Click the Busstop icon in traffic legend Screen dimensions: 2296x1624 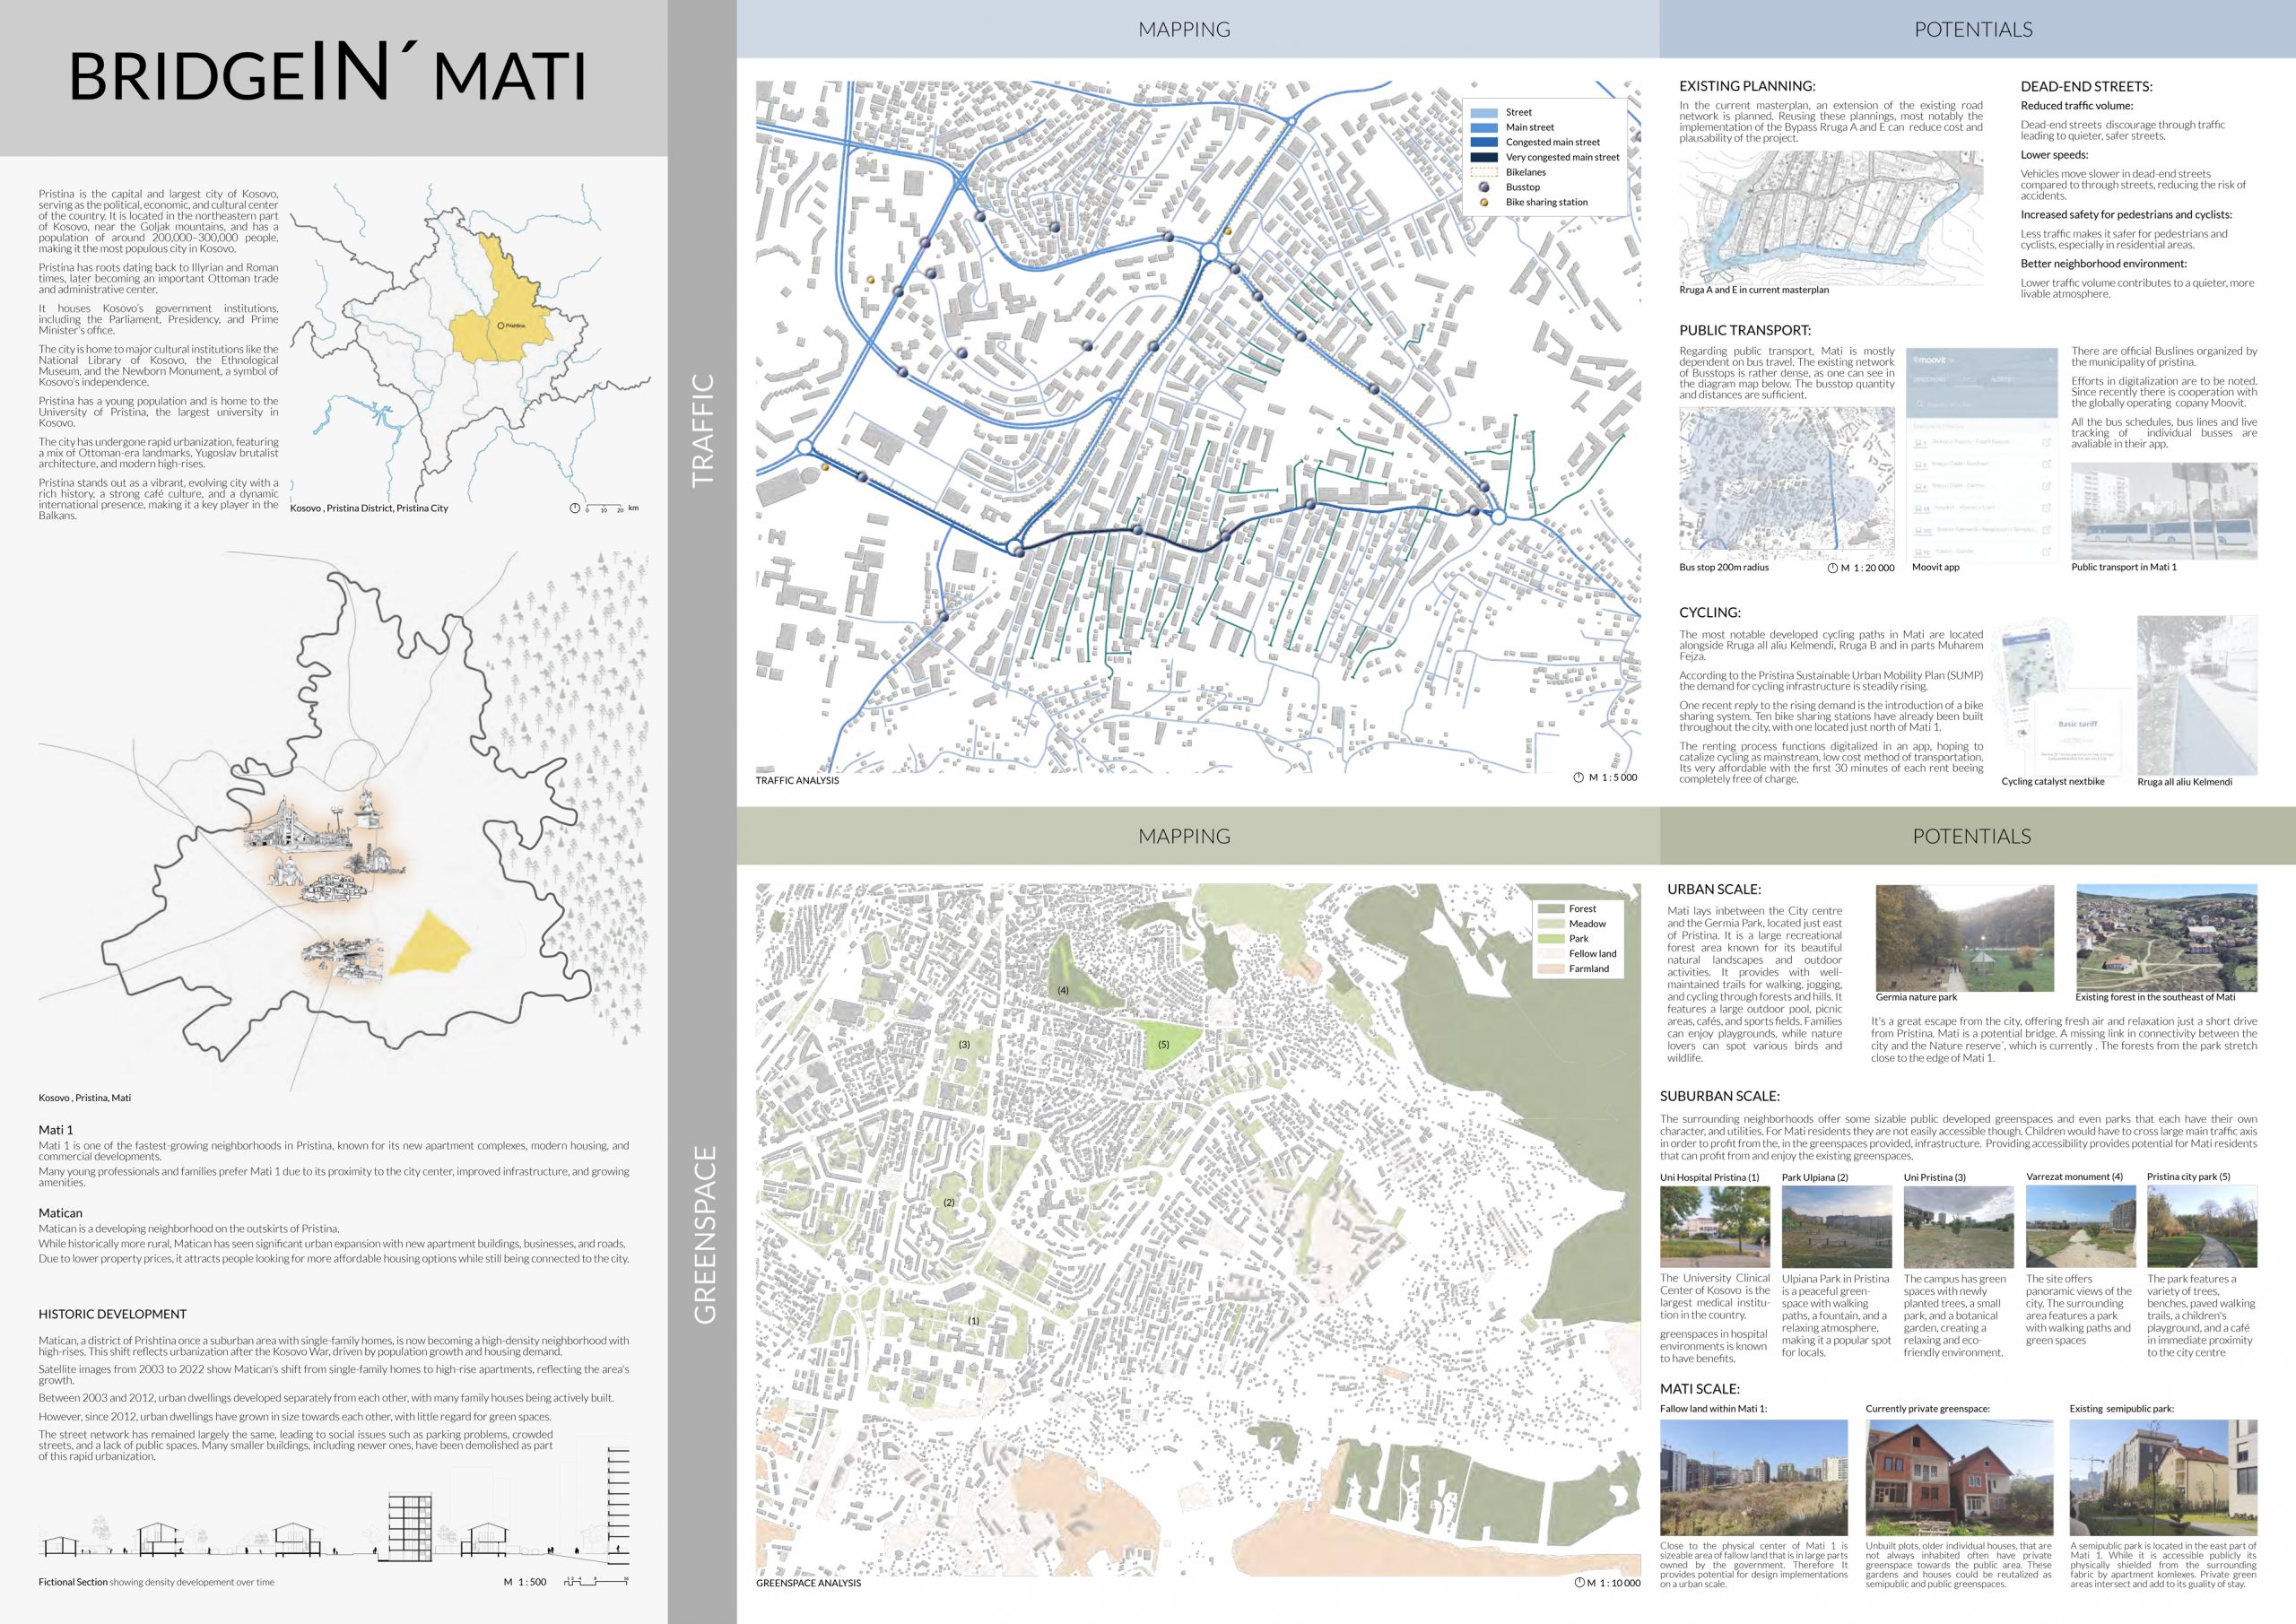pyautogui.click(x=1484, y=187)
